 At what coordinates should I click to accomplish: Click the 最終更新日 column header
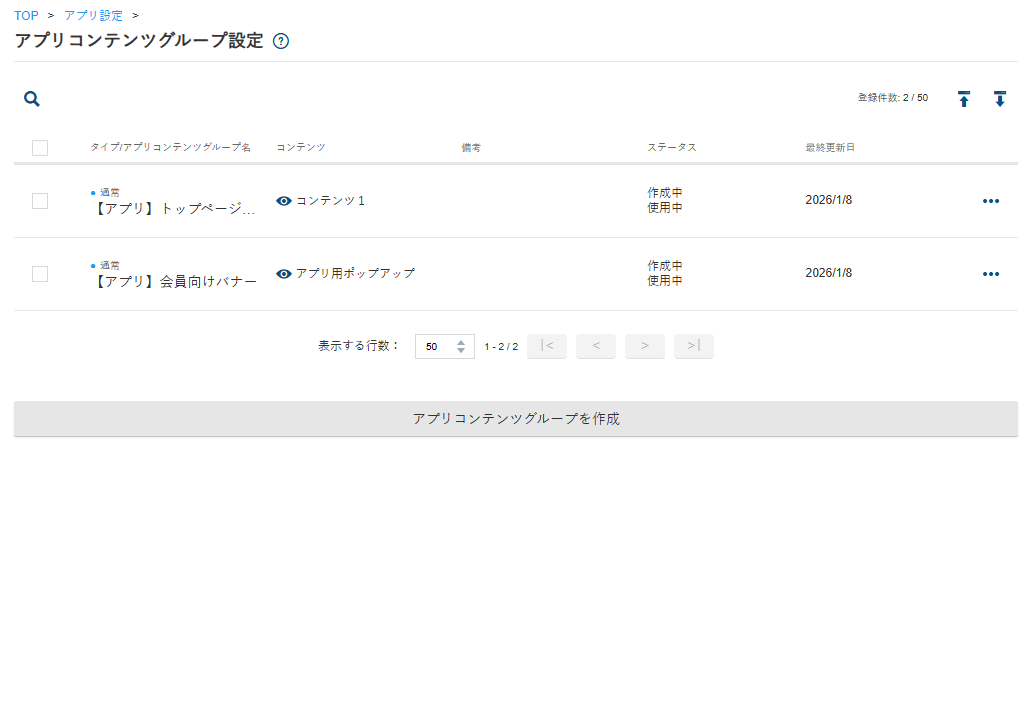point(830,147)
